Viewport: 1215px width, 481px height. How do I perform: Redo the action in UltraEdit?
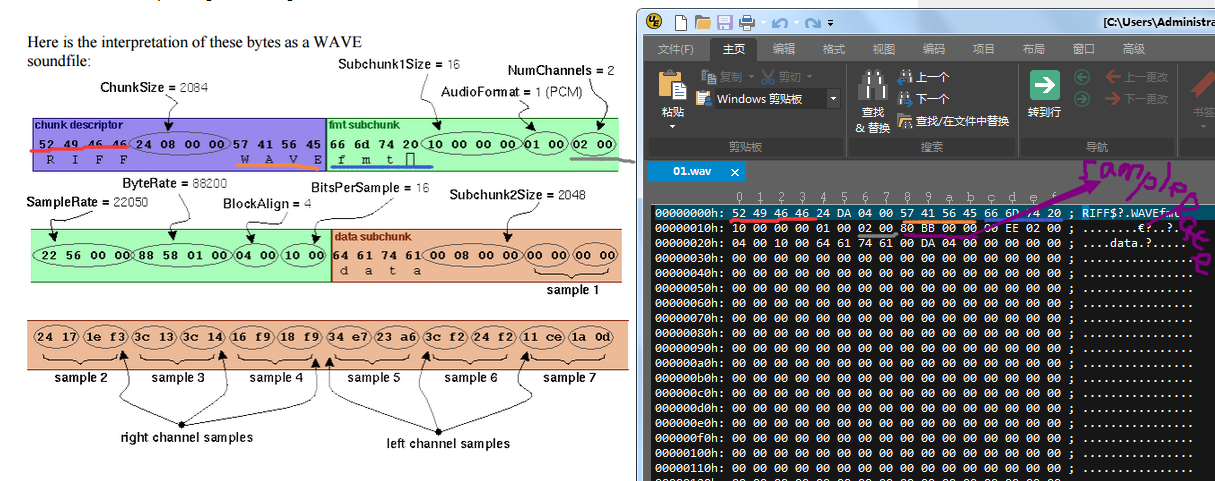coord(812,22)
